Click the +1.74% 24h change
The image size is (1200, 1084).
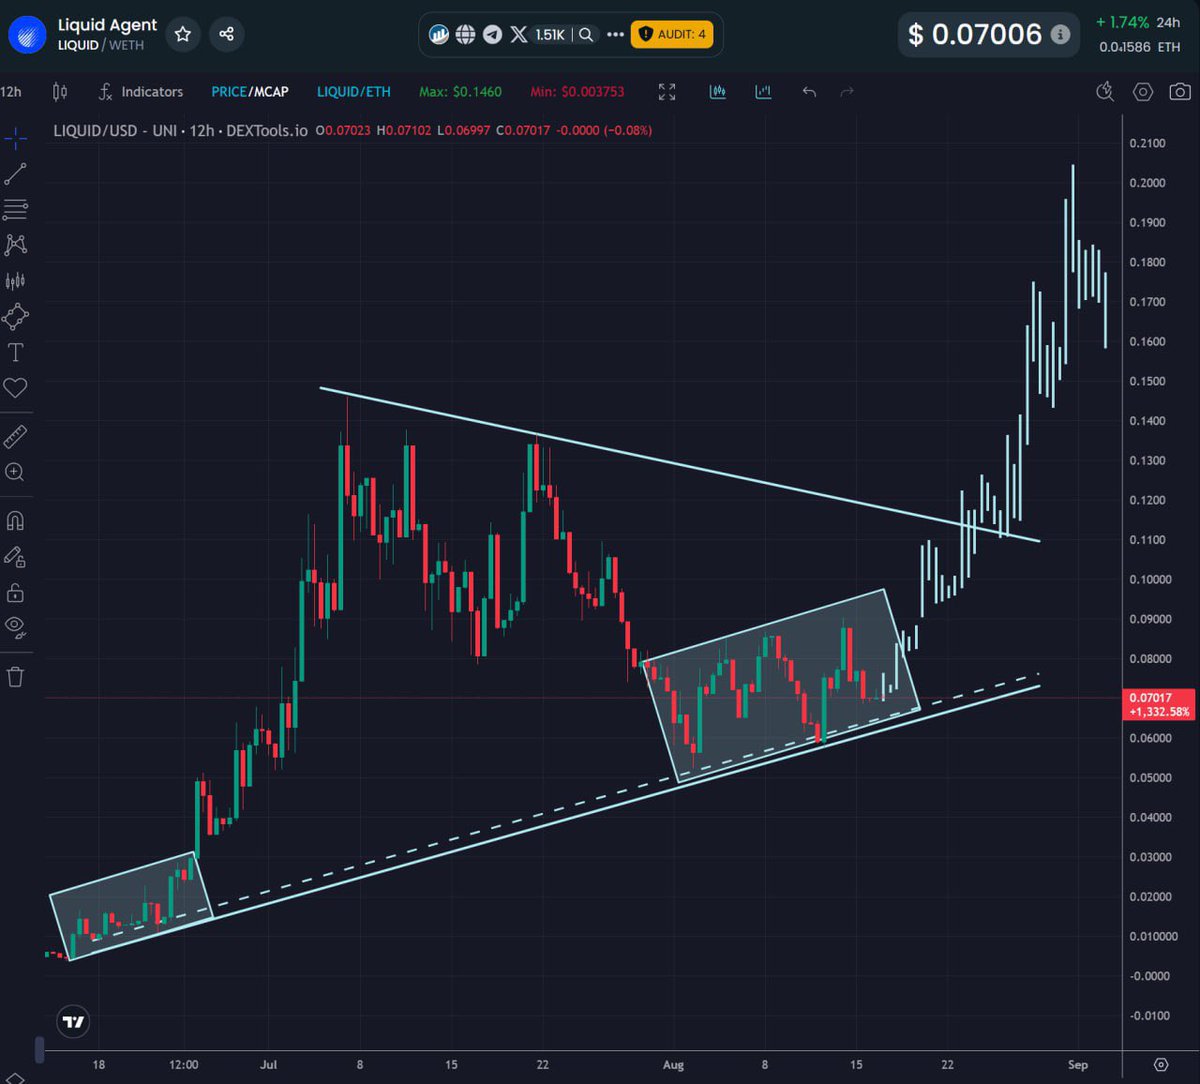pos(1124,22)
